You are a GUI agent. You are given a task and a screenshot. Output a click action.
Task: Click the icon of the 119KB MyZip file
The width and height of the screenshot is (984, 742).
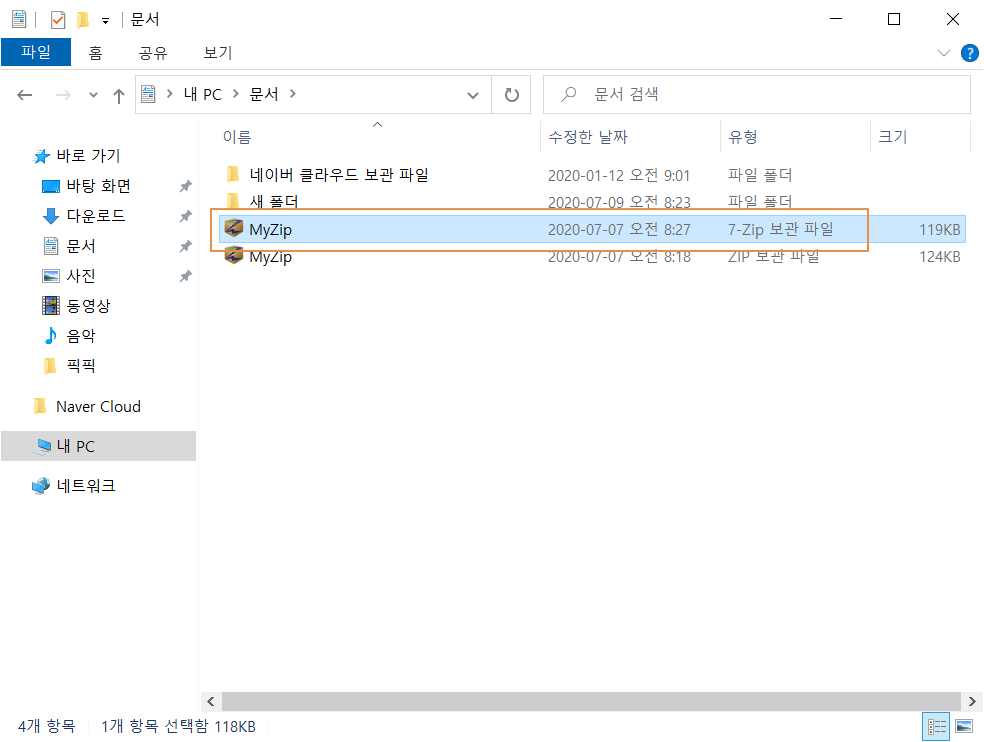(233, 228)
